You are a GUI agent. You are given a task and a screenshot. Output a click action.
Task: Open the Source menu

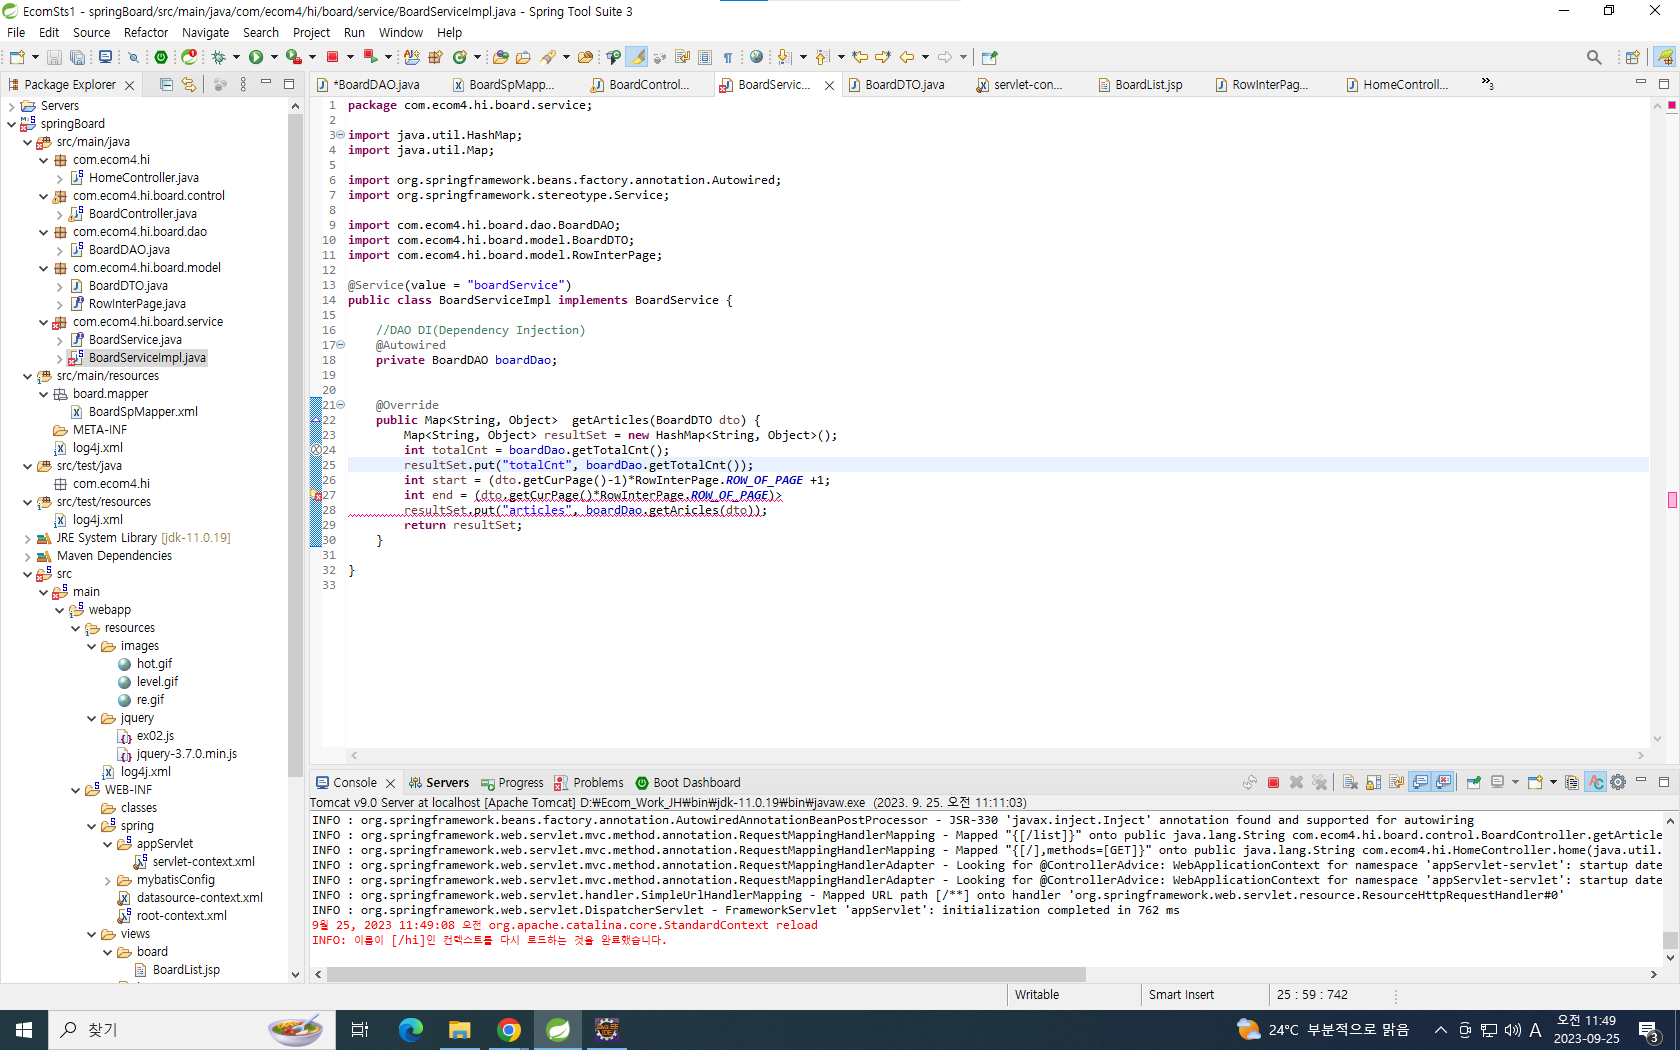pyautogui.click(x=91, y=32)
